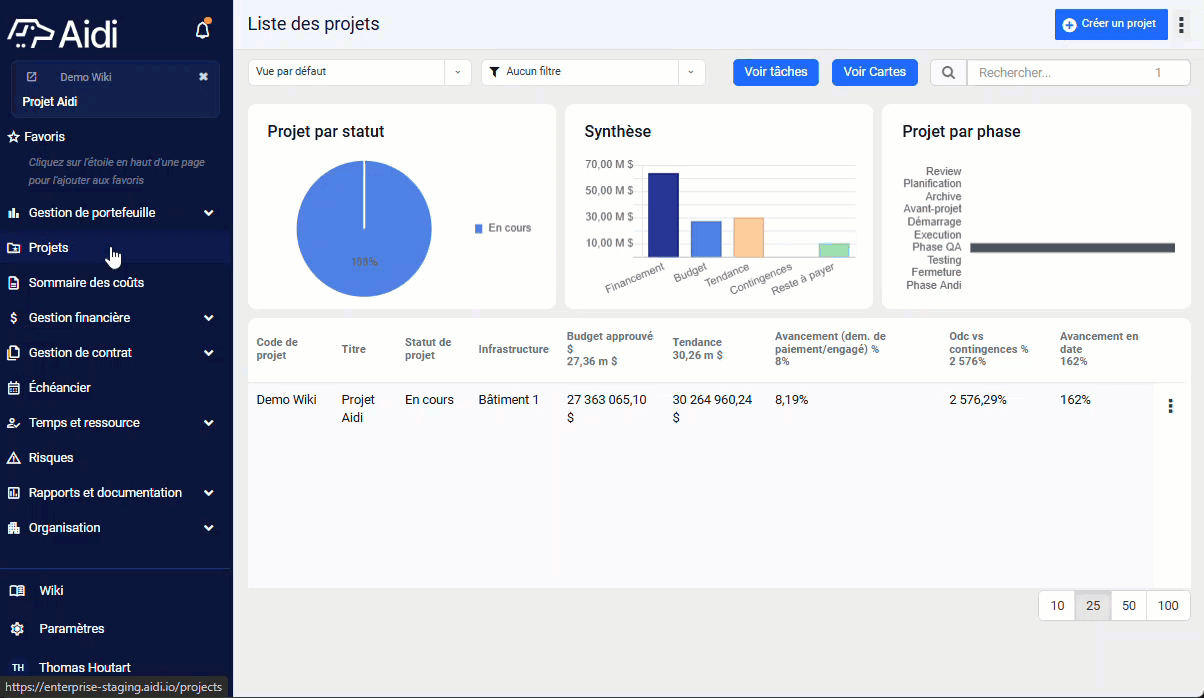Set page size to 100
The width and height of the screenshot is (1204, 698).
tap(1168, 606)
